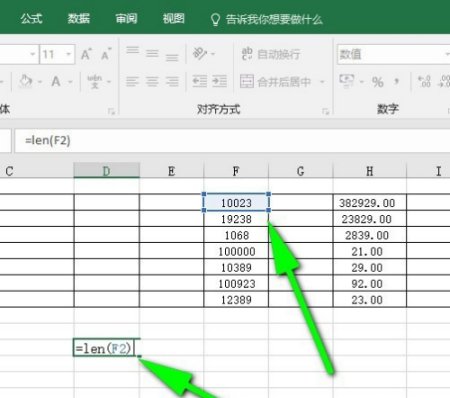The height and width of the screenshot is (398, 450).
Task: Click cell containing 2839.00
Action: point(370,235)
